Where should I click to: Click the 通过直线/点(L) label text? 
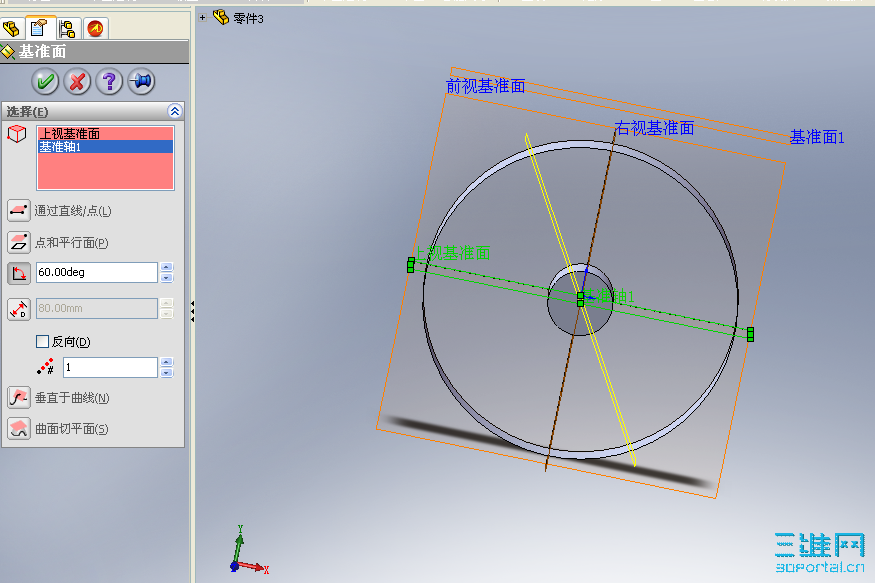(x=73, y=211)
